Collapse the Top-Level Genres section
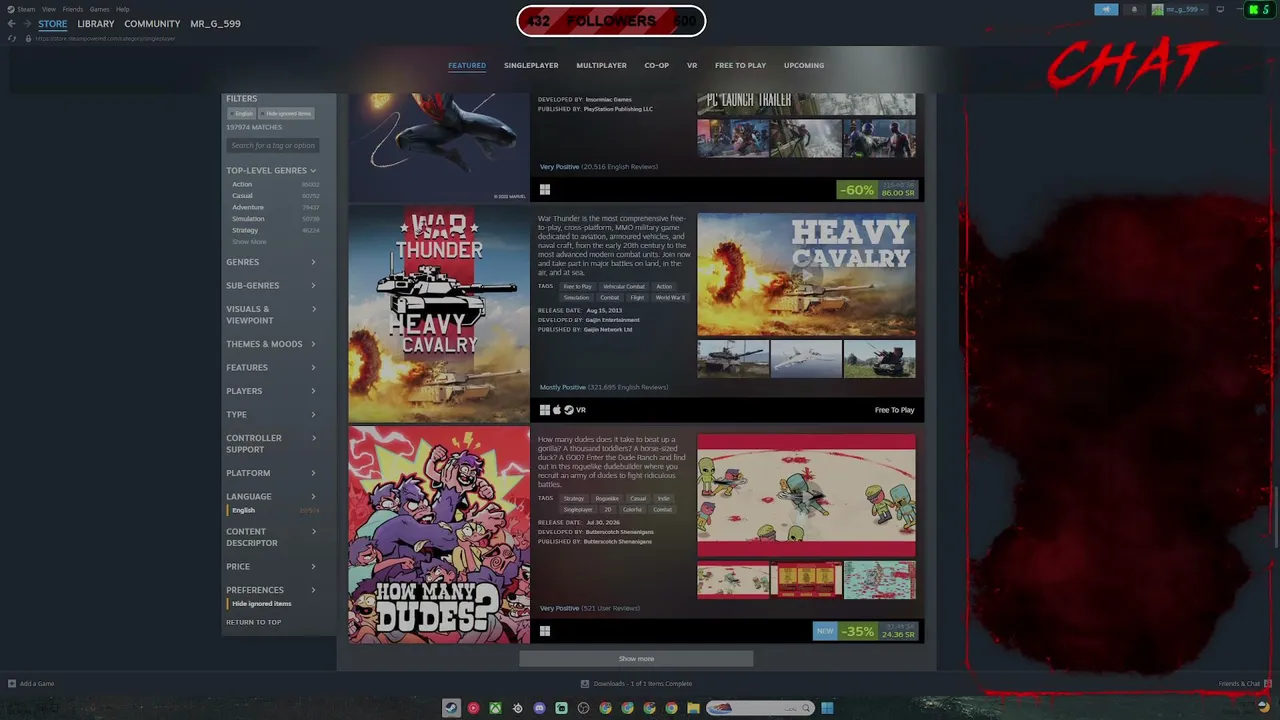Viewport: 1280px width, 720px height. click(x=271, y=171)
